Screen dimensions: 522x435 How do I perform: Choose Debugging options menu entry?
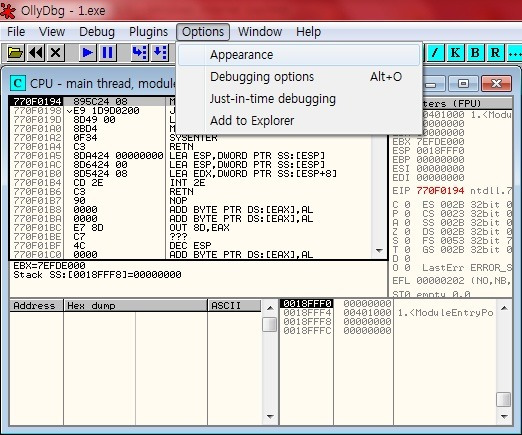click(x=299, y=77)
